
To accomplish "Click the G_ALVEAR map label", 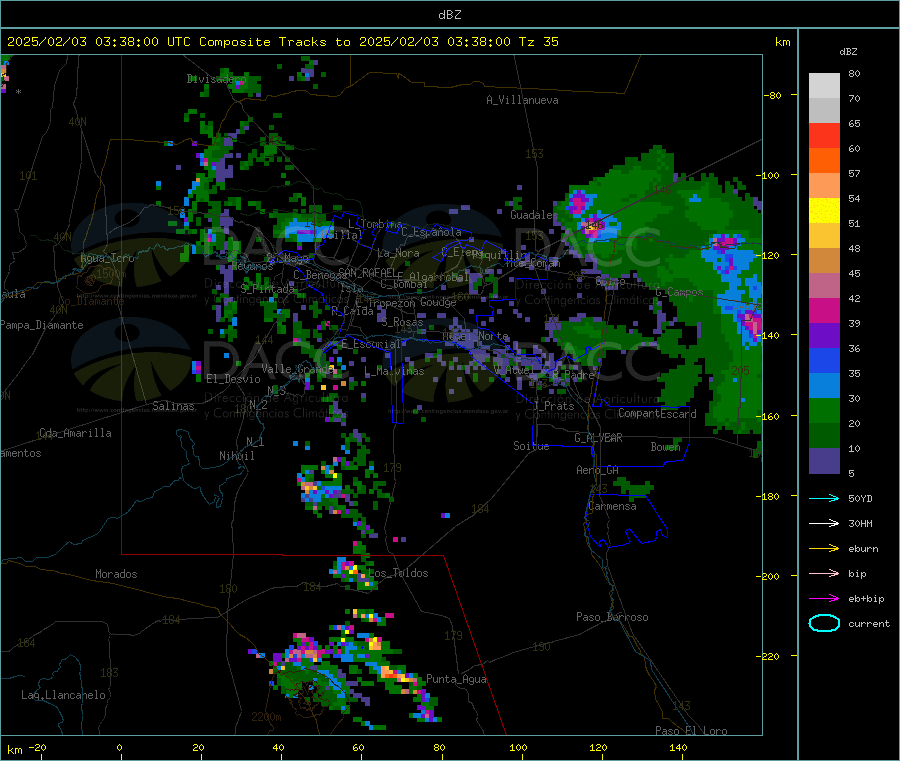I will coord(598,438).
